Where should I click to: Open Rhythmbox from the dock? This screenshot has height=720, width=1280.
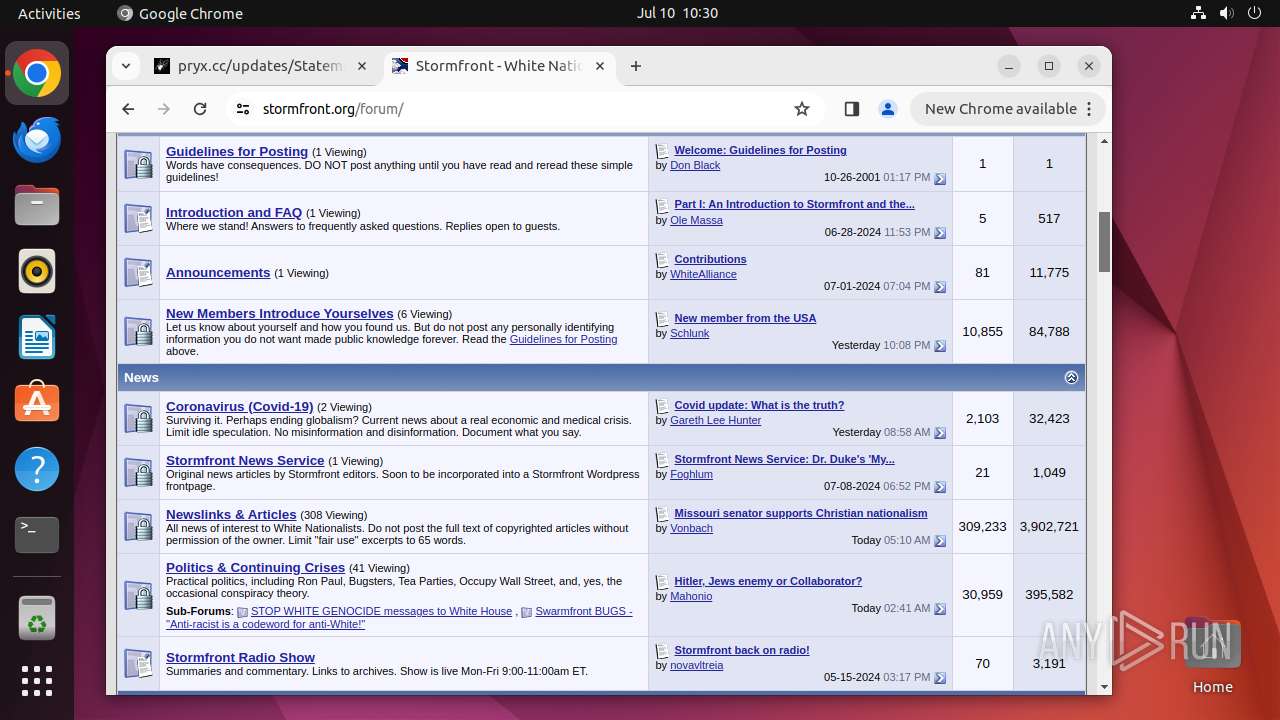(37, 271)
